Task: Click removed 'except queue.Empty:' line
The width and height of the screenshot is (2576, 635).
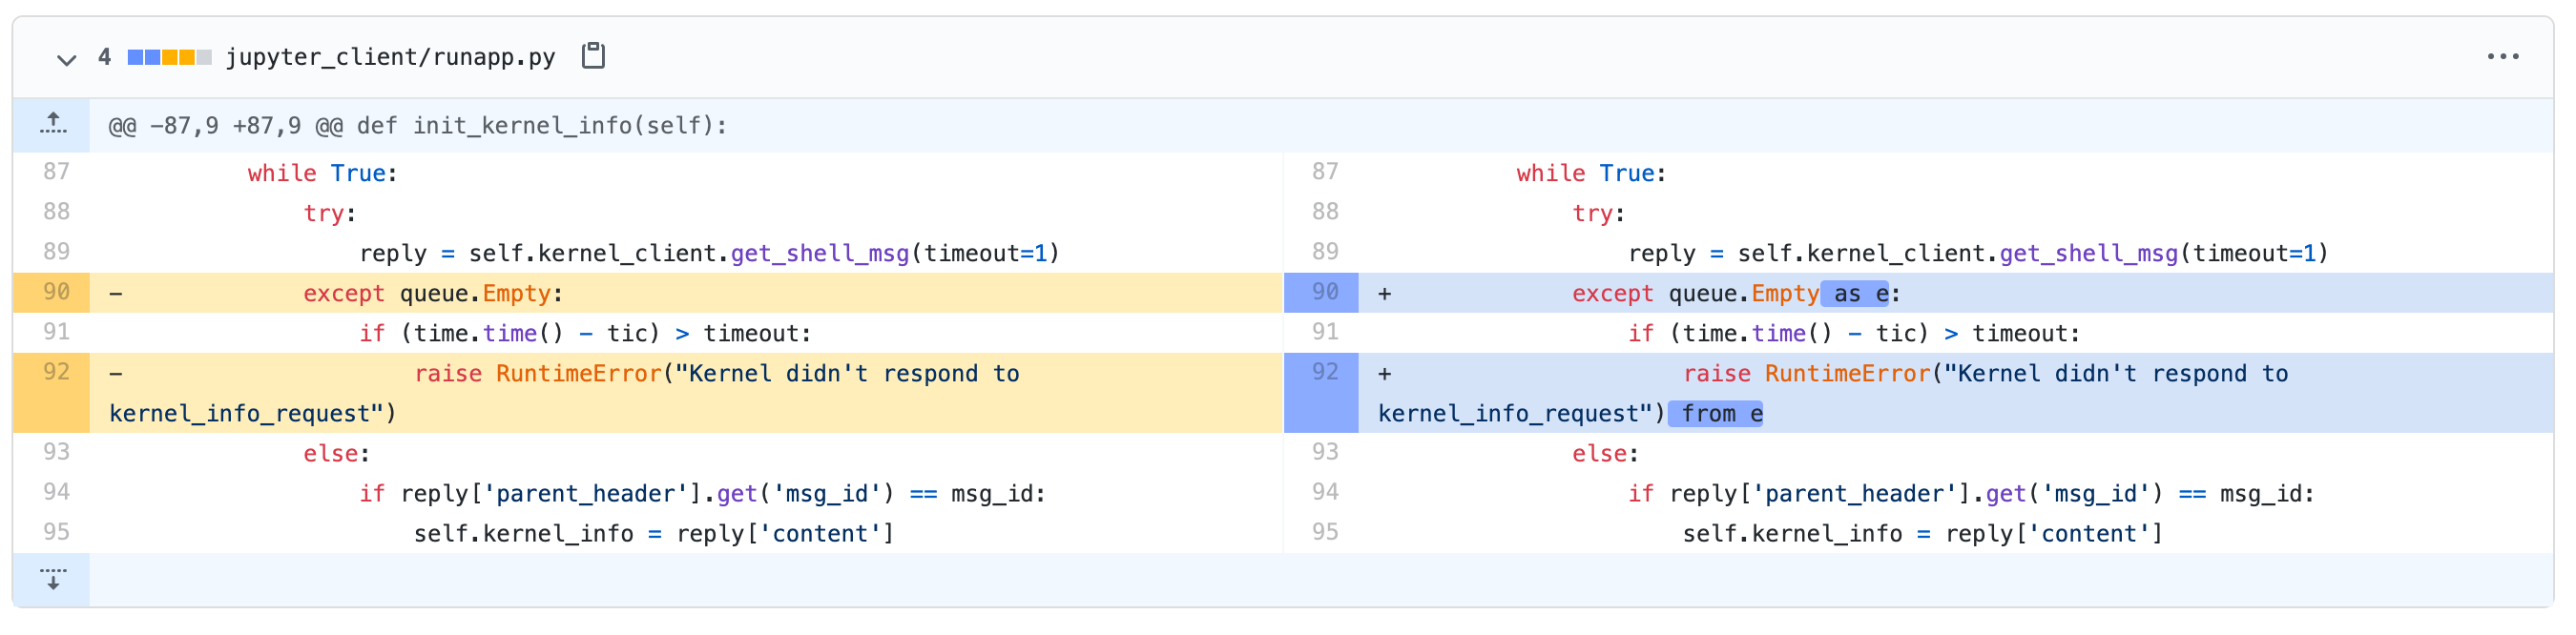Action: click(x=433, y=294)
